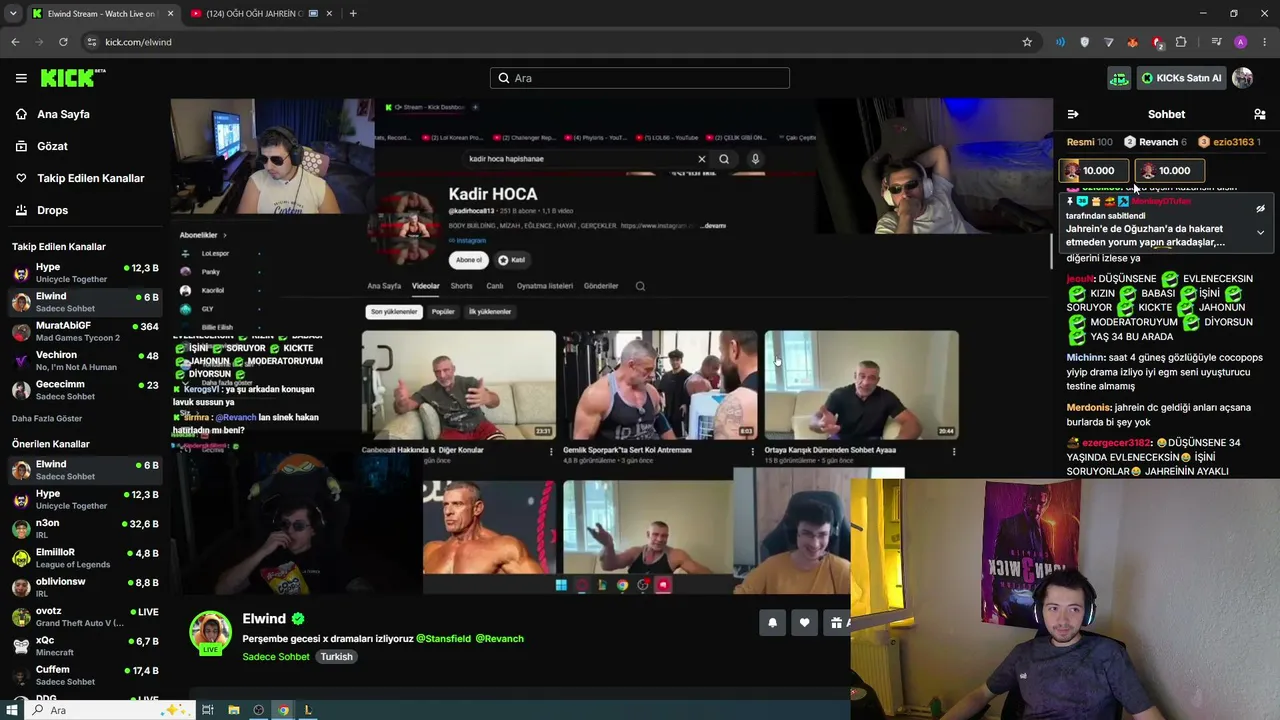Close the YouTube browser tab

pyautogui.click(x=328, y=14)
